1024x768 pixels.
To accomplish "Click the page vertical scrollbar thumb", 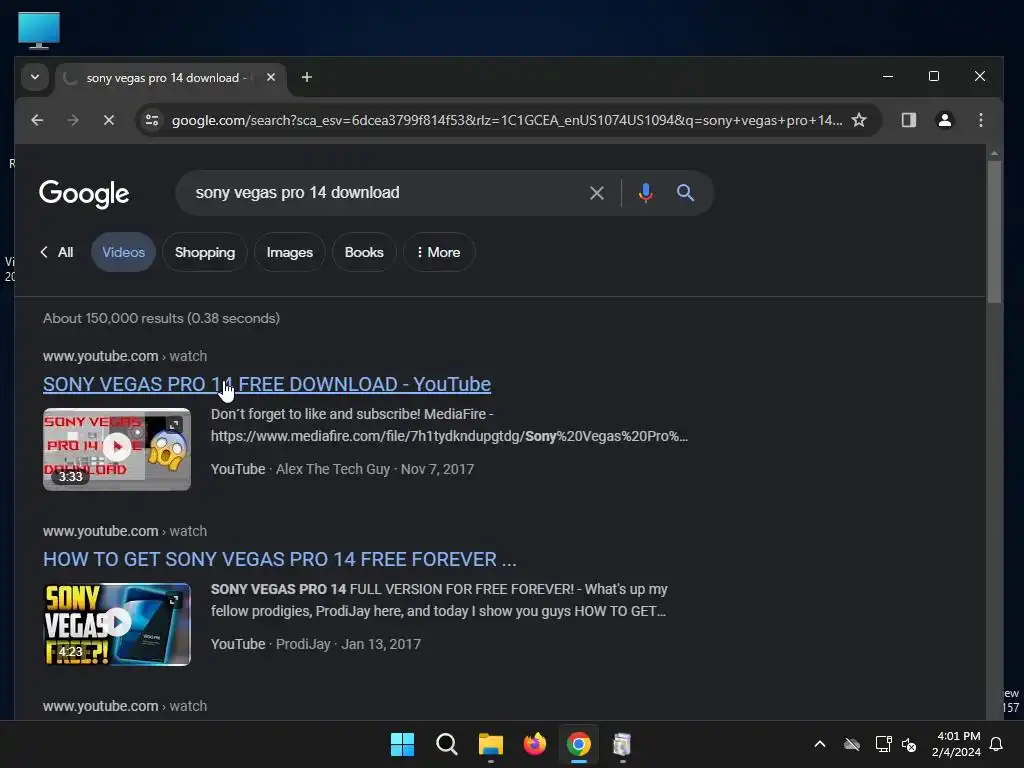I will [994, 231].
